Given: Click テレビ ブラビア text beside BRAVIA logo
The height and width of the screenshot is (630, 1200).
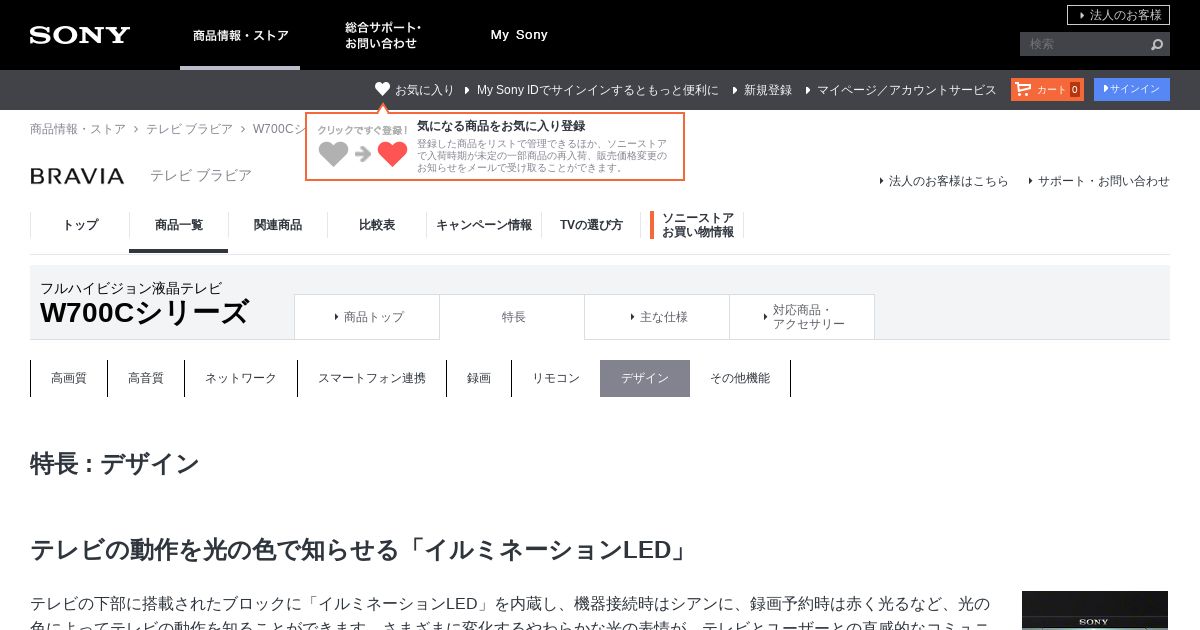Looking at the screenshot, I should pos(201,175).
